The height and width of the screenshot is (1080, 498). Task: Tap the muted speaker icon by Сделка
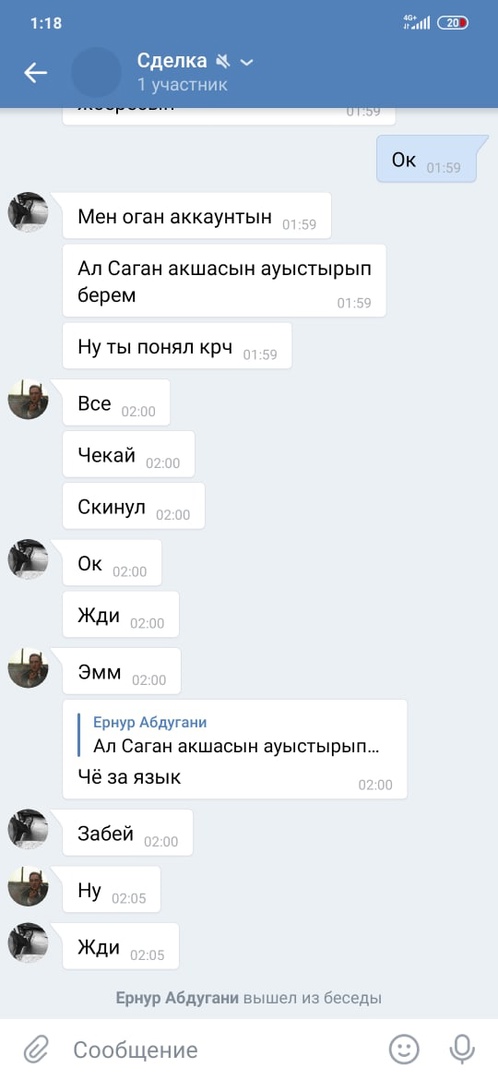(x=222, y=62)
